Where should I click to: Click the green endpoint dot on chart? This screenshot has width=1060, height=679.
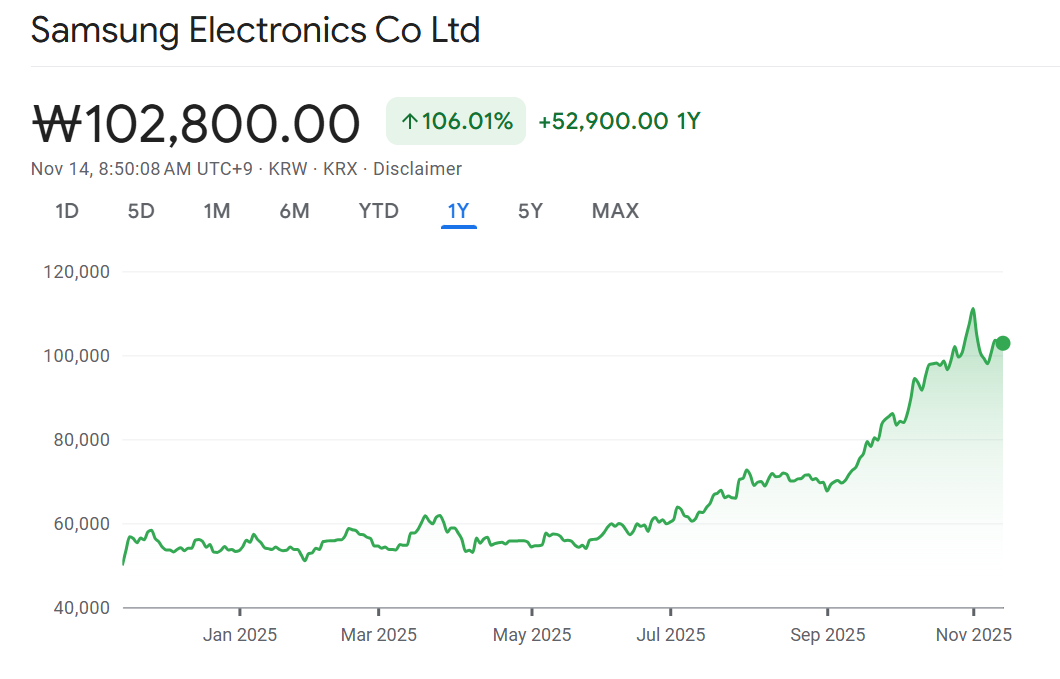click(x=1003, y=343)
